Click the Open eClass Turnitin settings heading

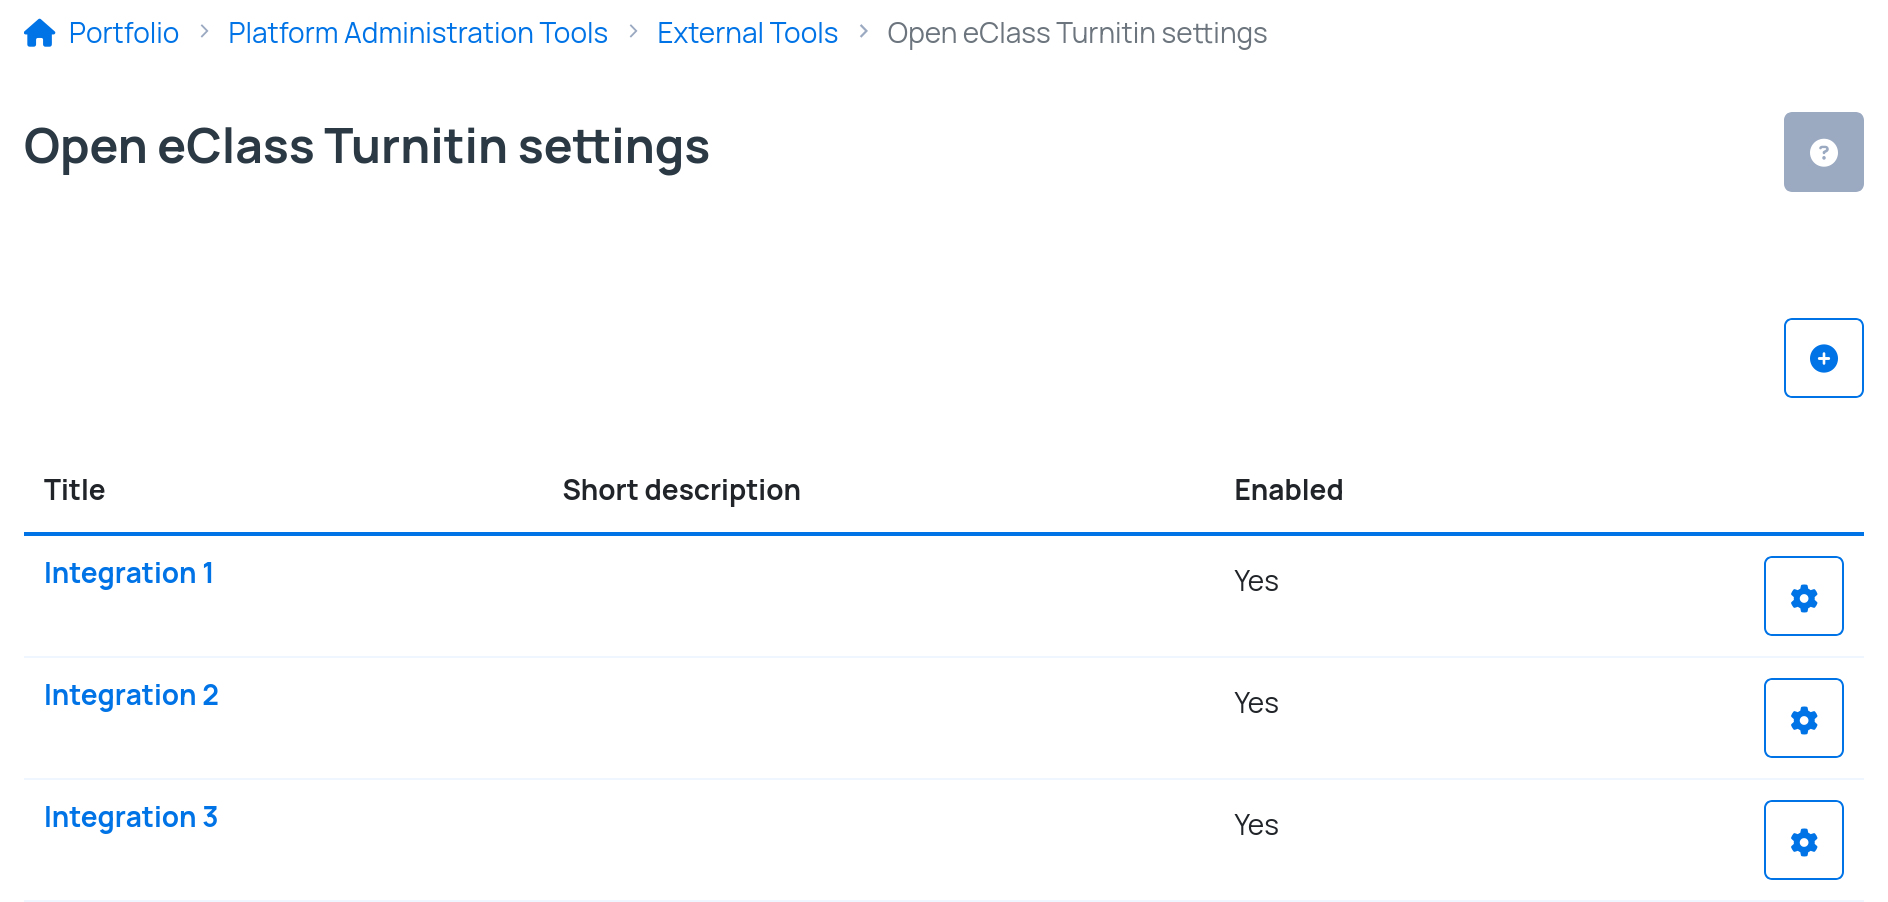coord(366,147)
